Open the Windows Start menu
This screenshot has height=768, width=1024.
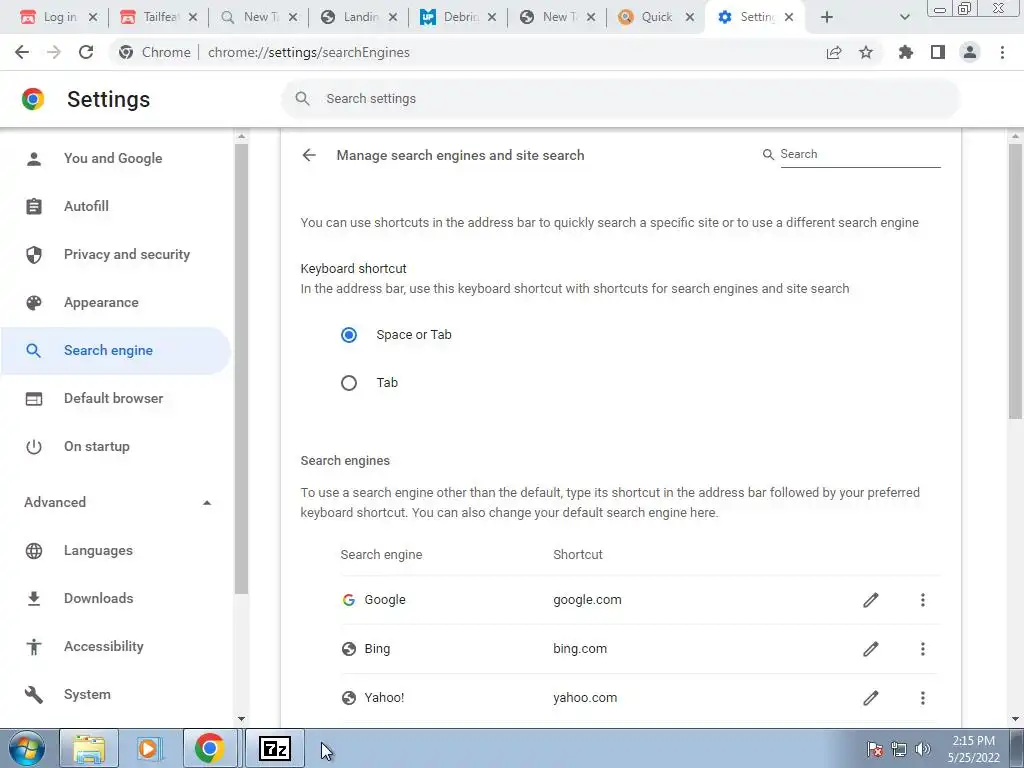pos(26,749)
